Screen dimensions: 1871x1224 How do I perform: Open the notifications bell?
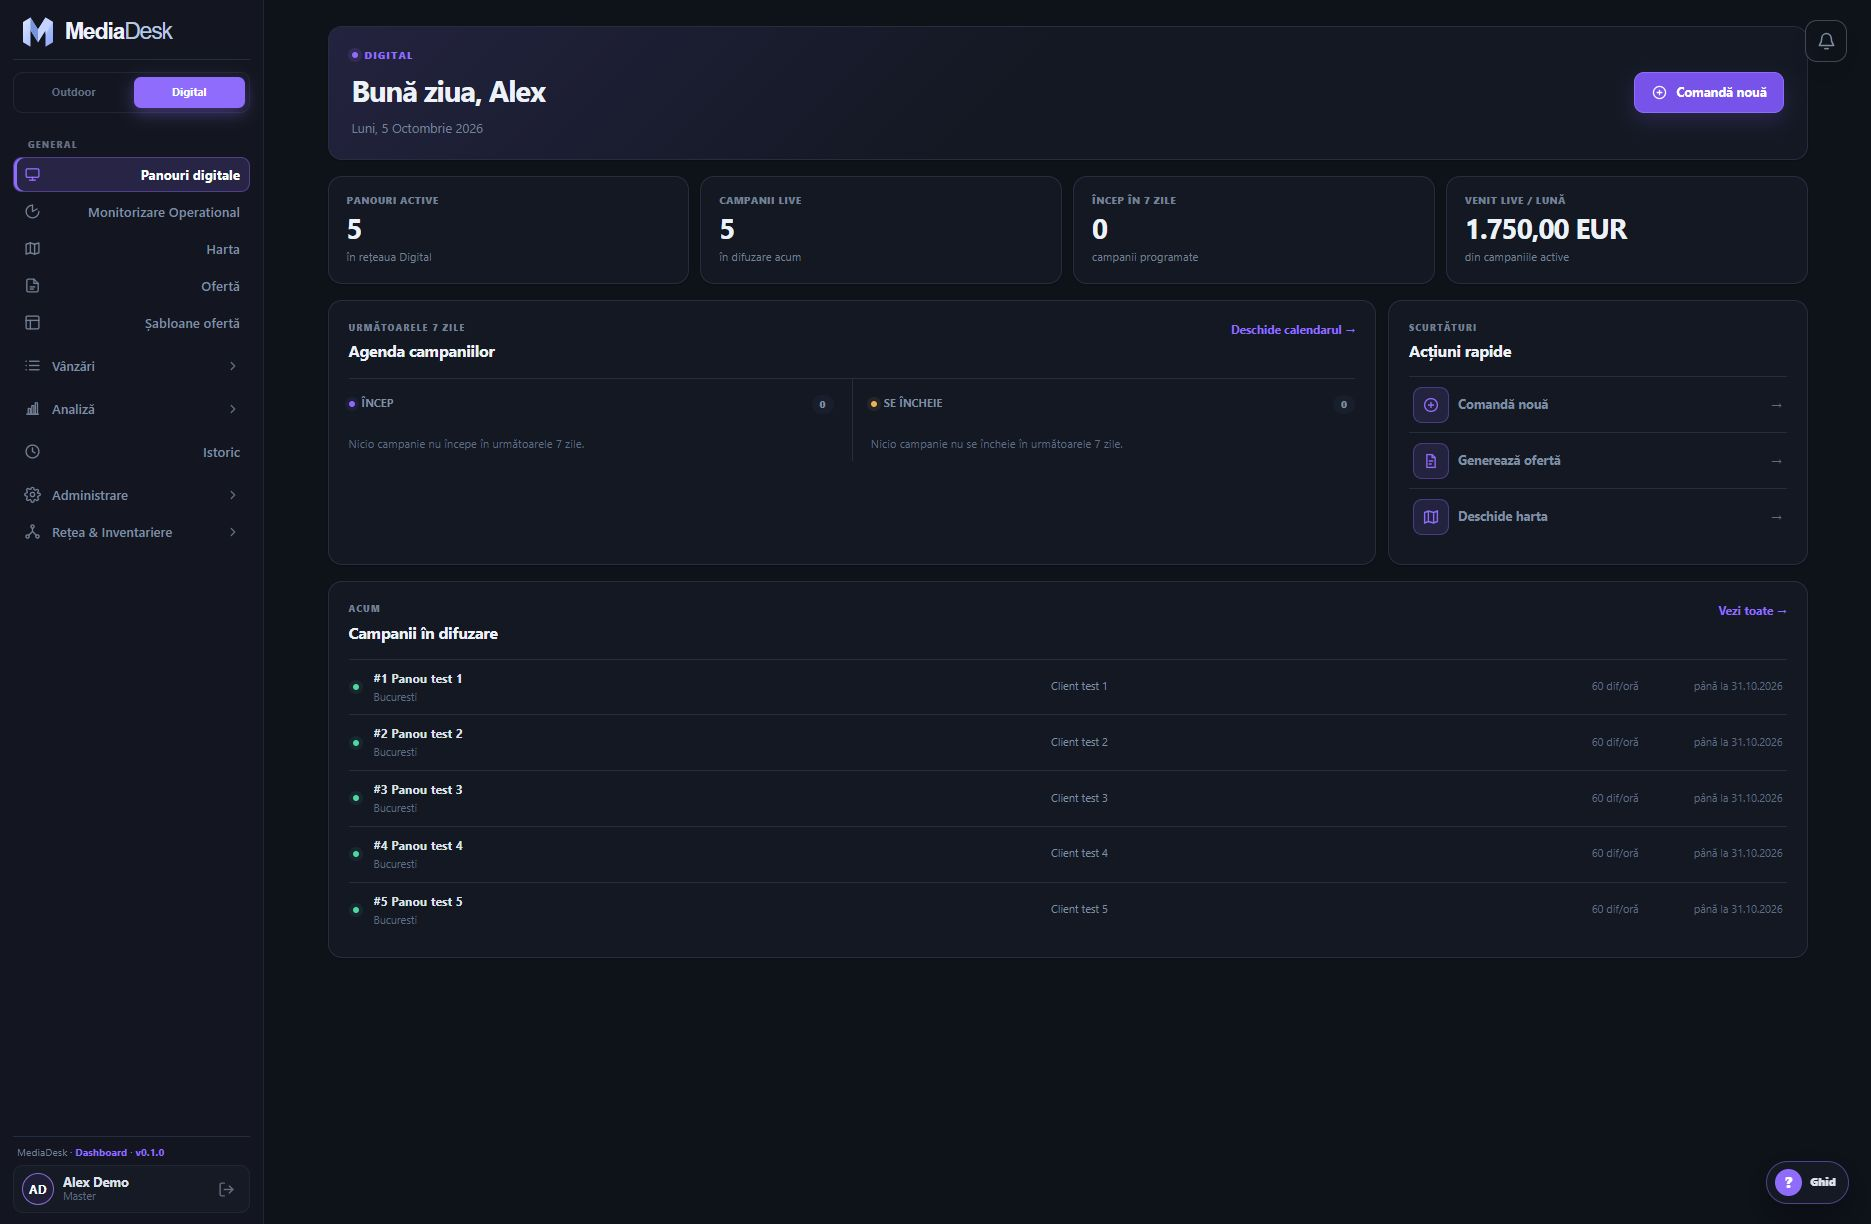coord(1826,41)
